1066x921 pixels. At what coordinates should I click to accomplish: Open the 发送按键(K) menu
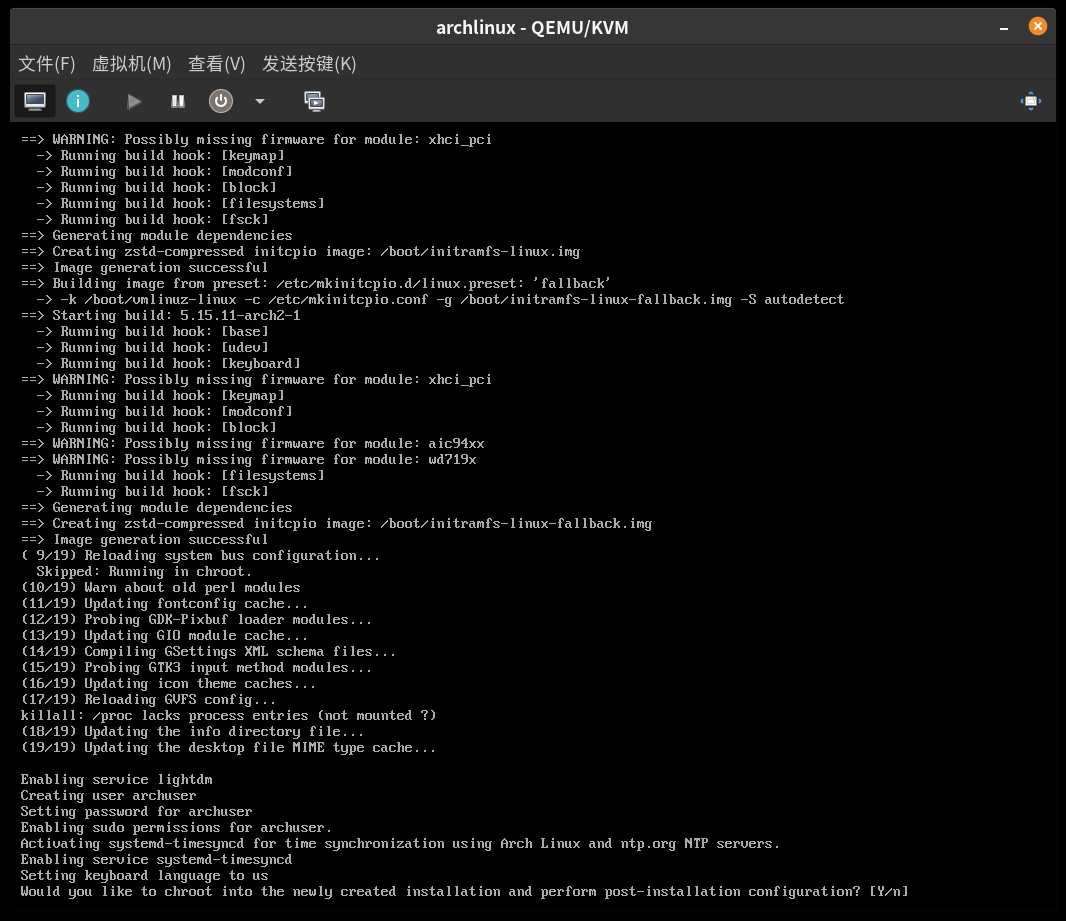tap(309, 64)
